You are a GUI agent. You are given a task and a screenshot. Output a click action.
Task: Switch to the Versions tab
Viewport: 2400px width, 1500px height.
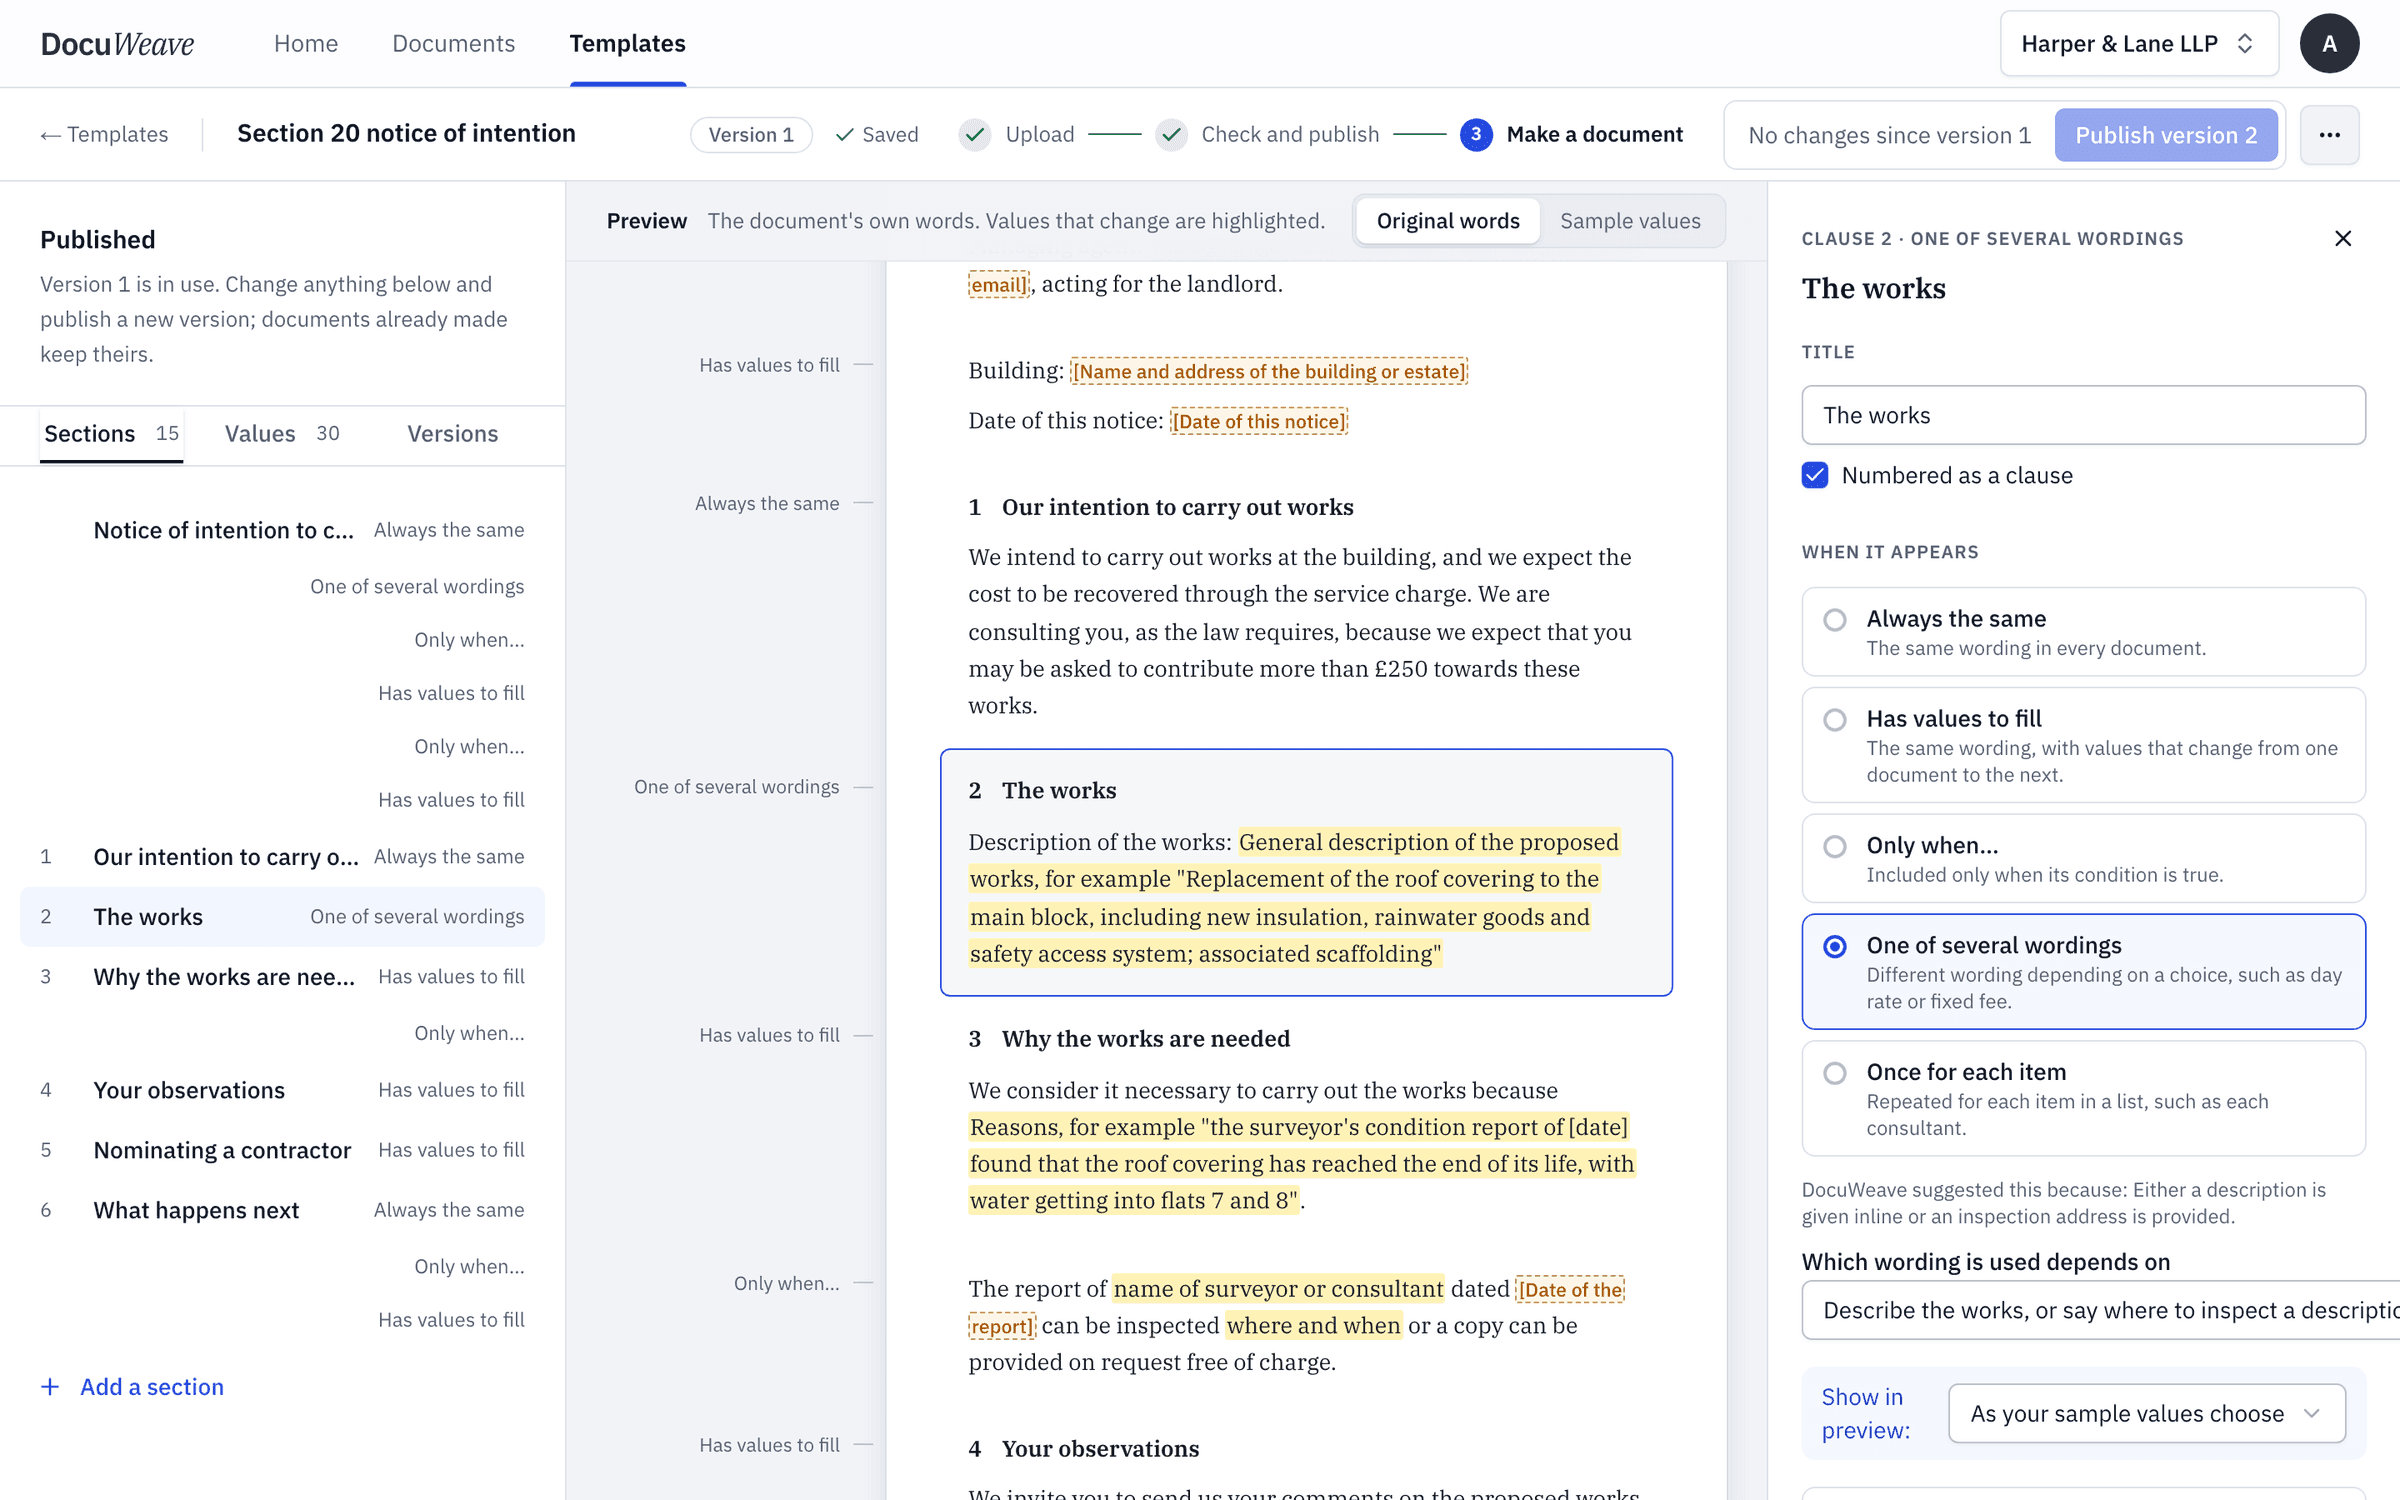[x=453, y=434]
